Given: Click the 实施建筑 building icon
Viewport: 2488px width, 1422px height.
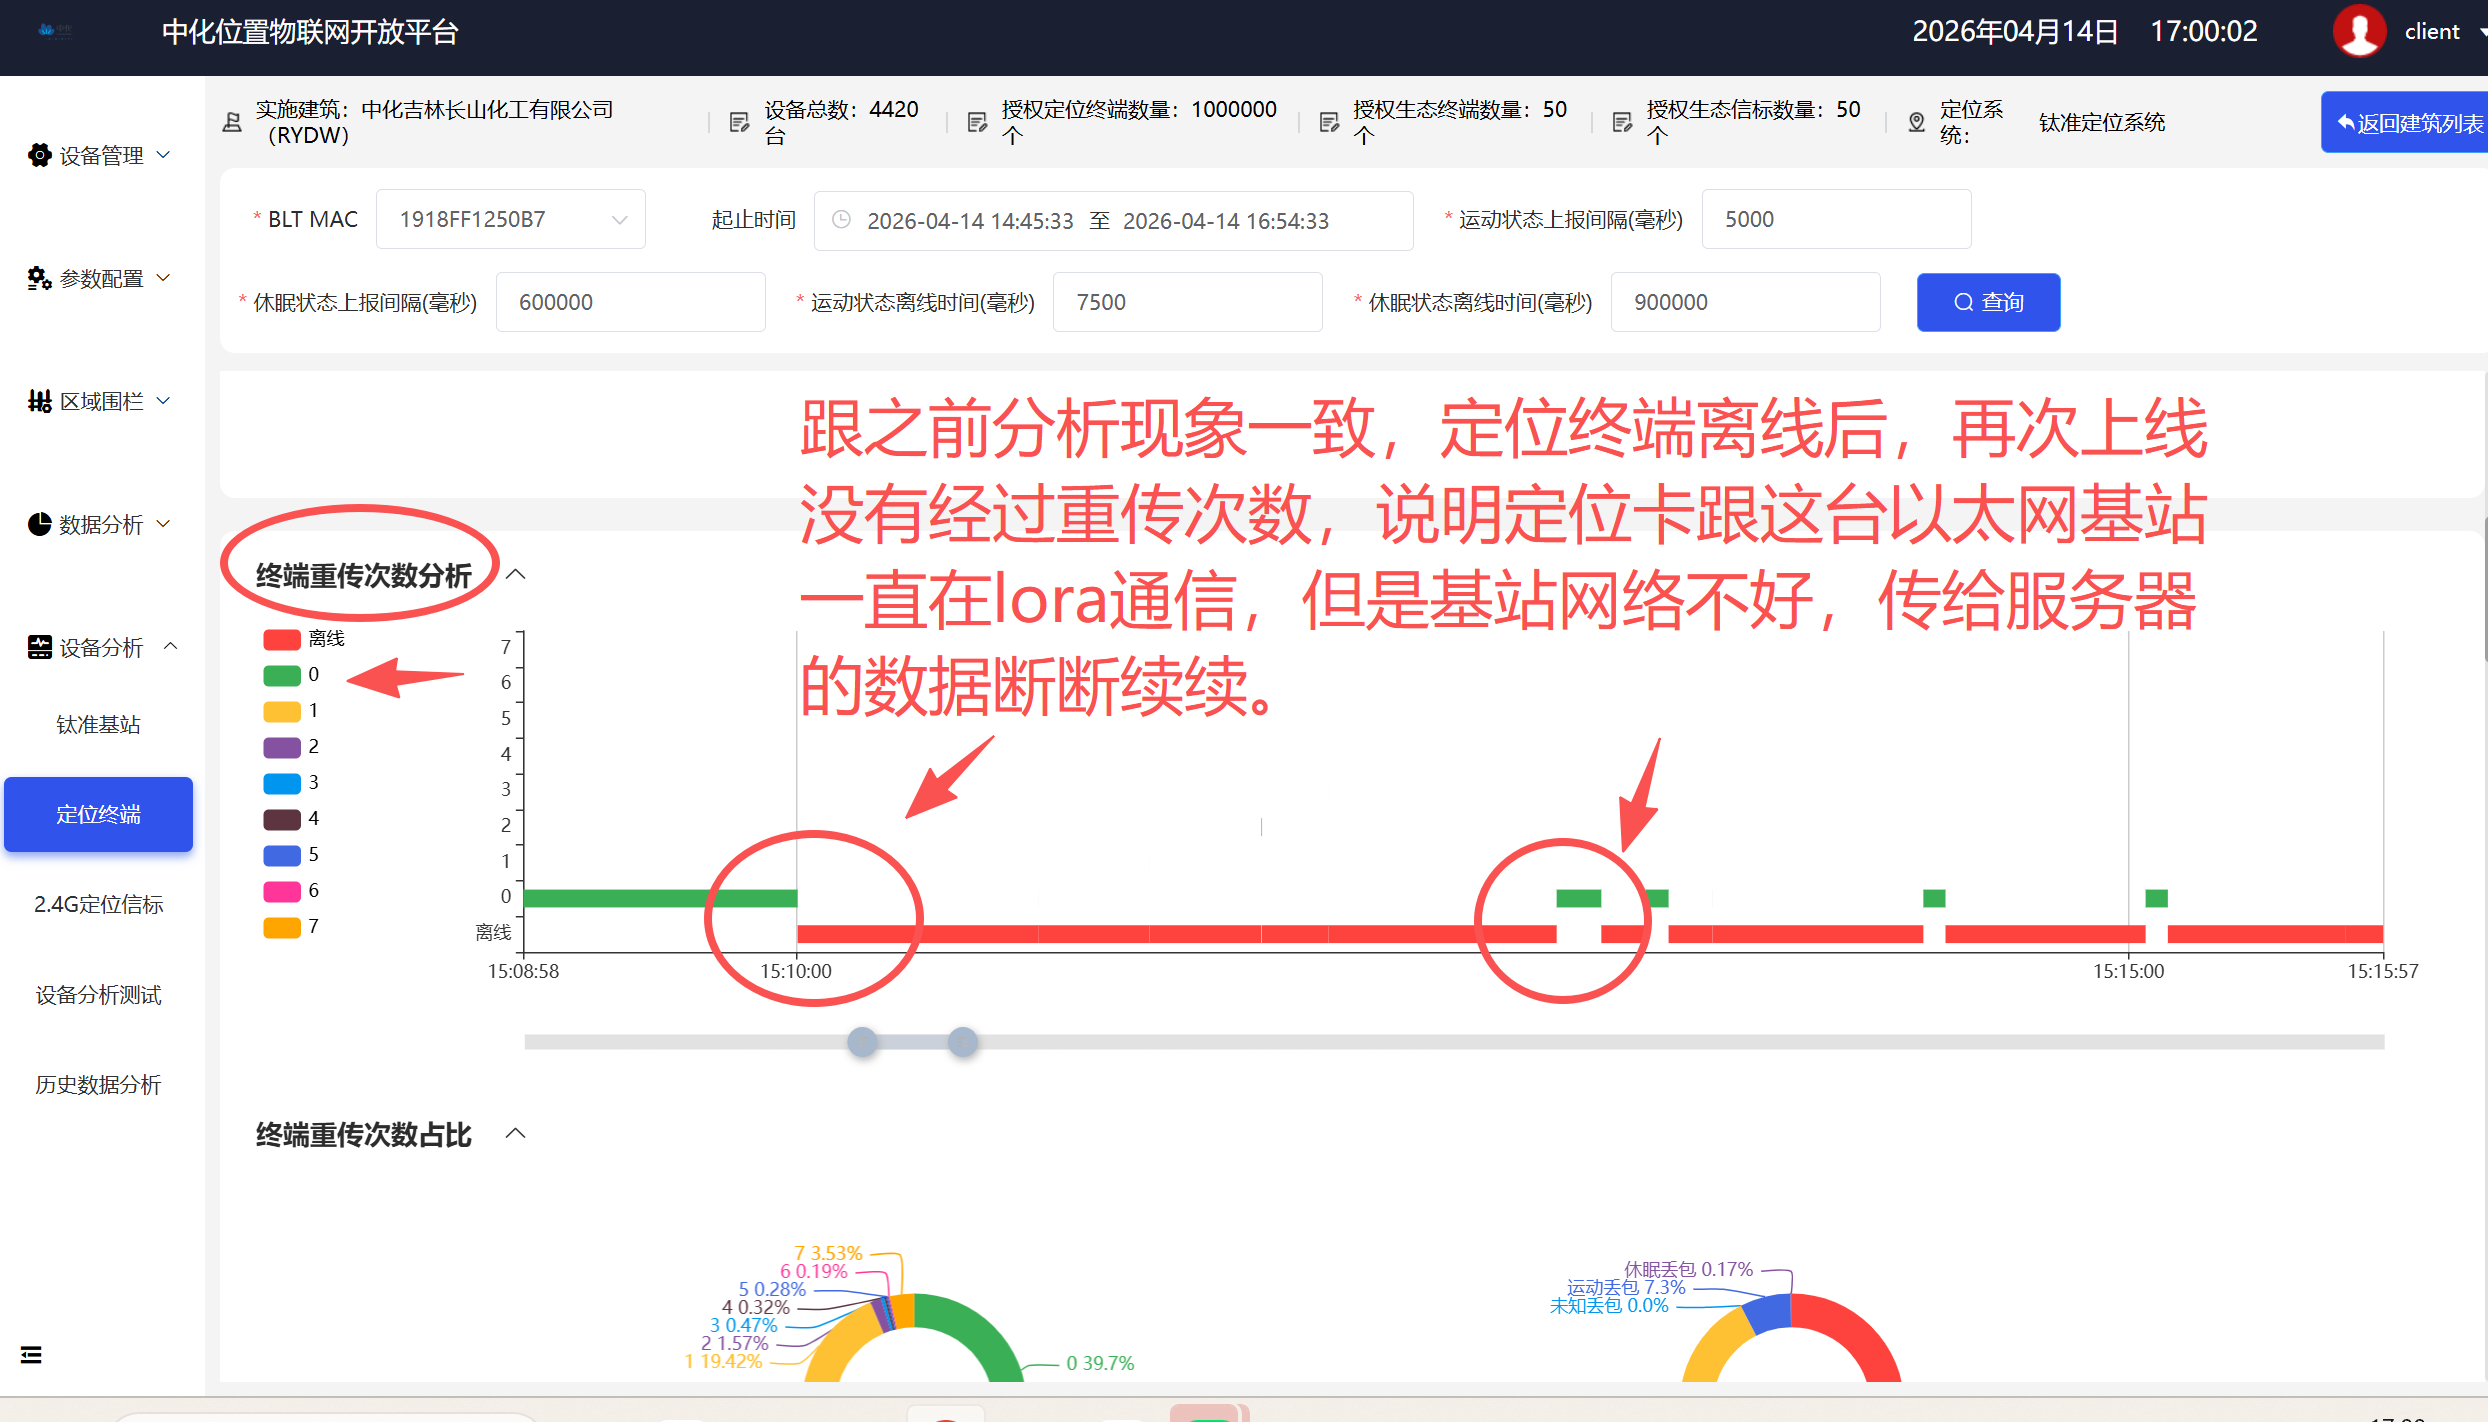Looking at the screenshot, I should click(232, 122).
